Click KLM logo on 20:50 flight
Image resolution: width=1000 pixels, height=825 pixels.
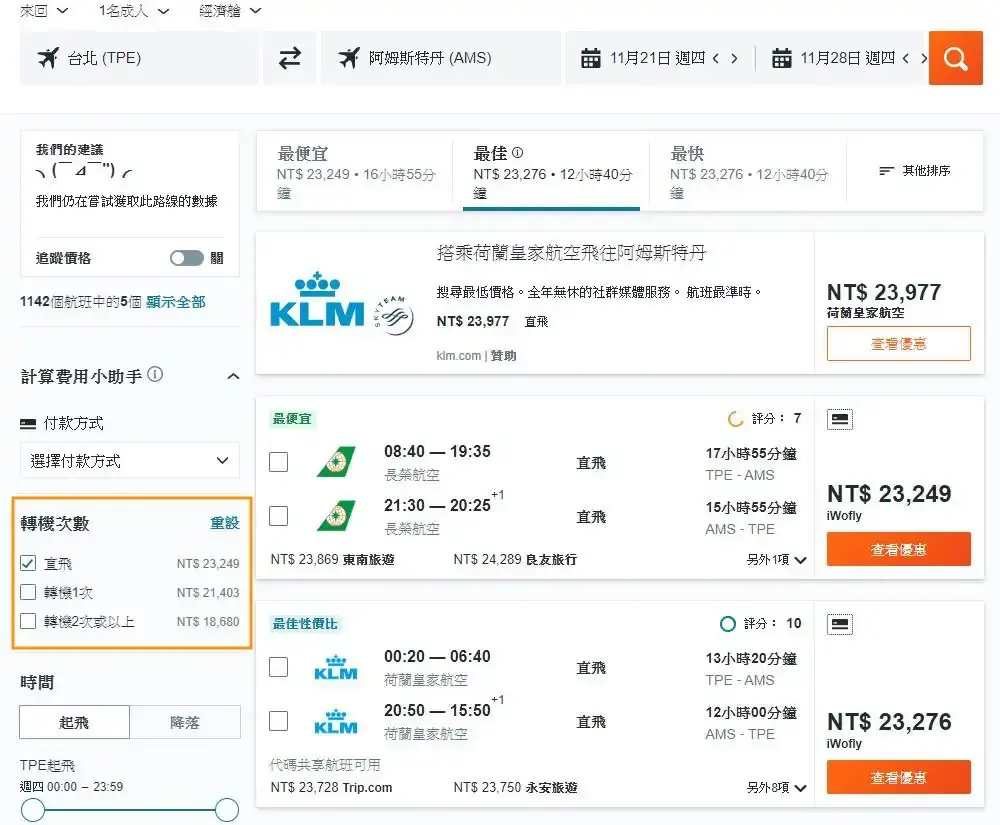point(336,722)
